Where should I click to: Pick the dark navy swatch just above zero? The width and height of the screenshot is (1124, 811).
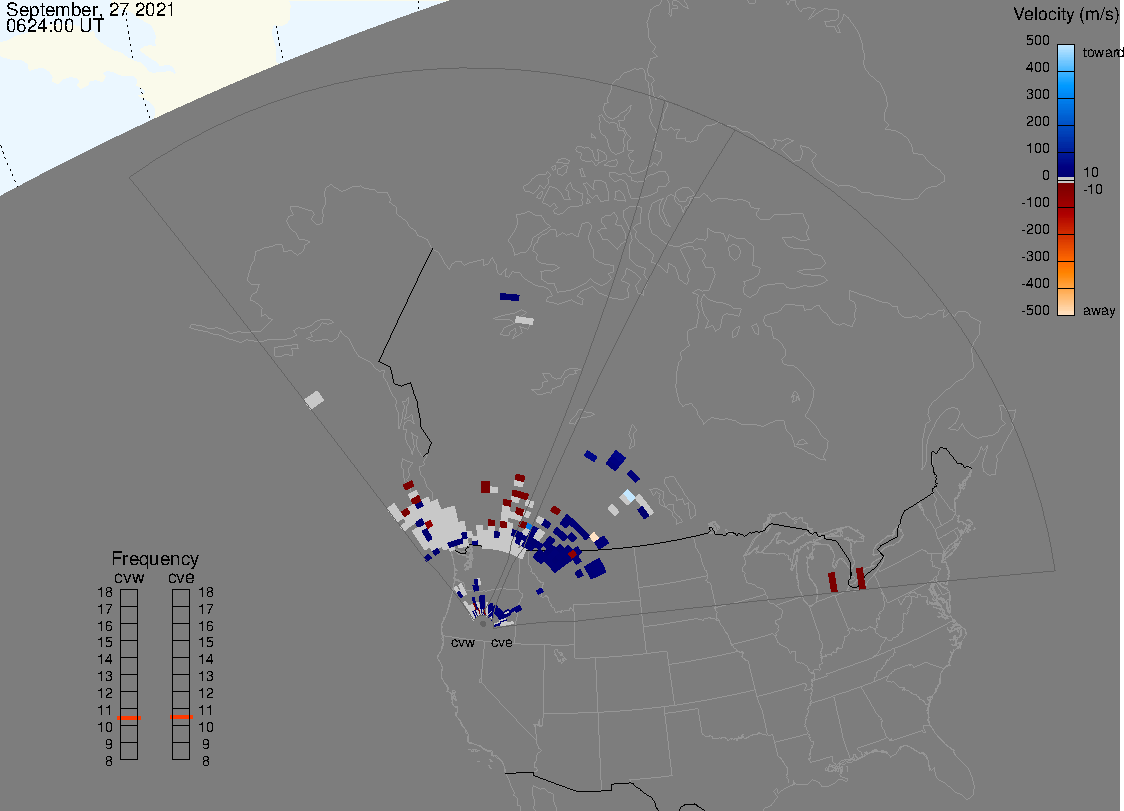(x=1066, y=164)
